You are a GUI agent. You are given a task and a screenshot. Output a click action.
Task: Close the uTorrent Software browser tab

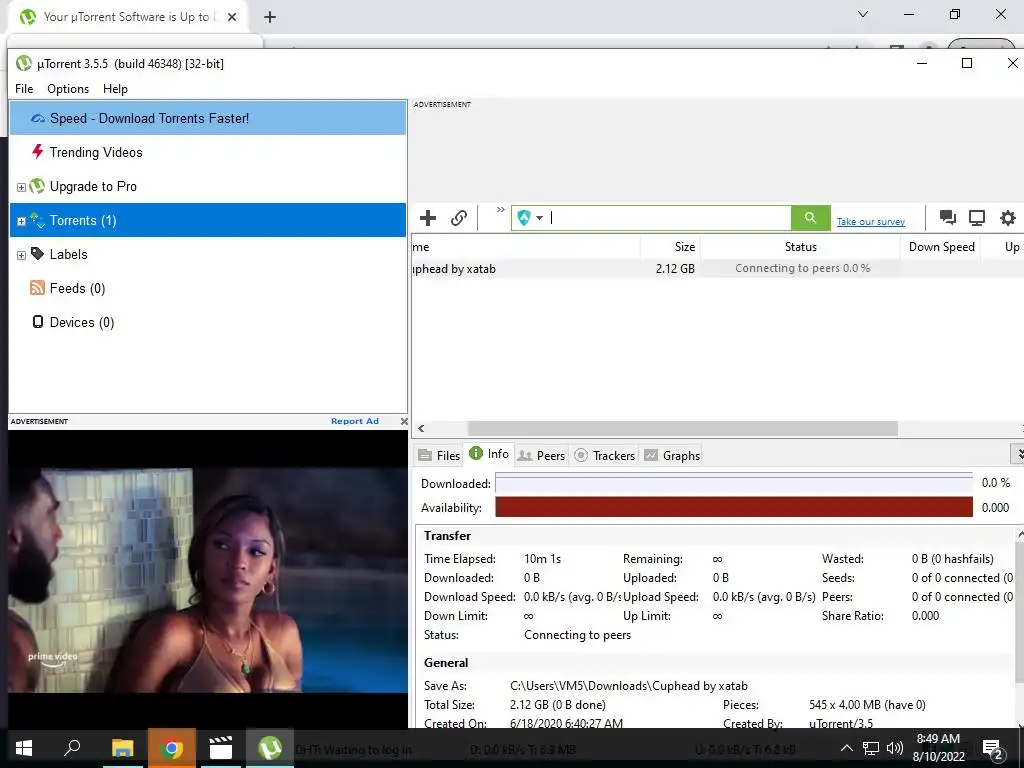[232, 17]
